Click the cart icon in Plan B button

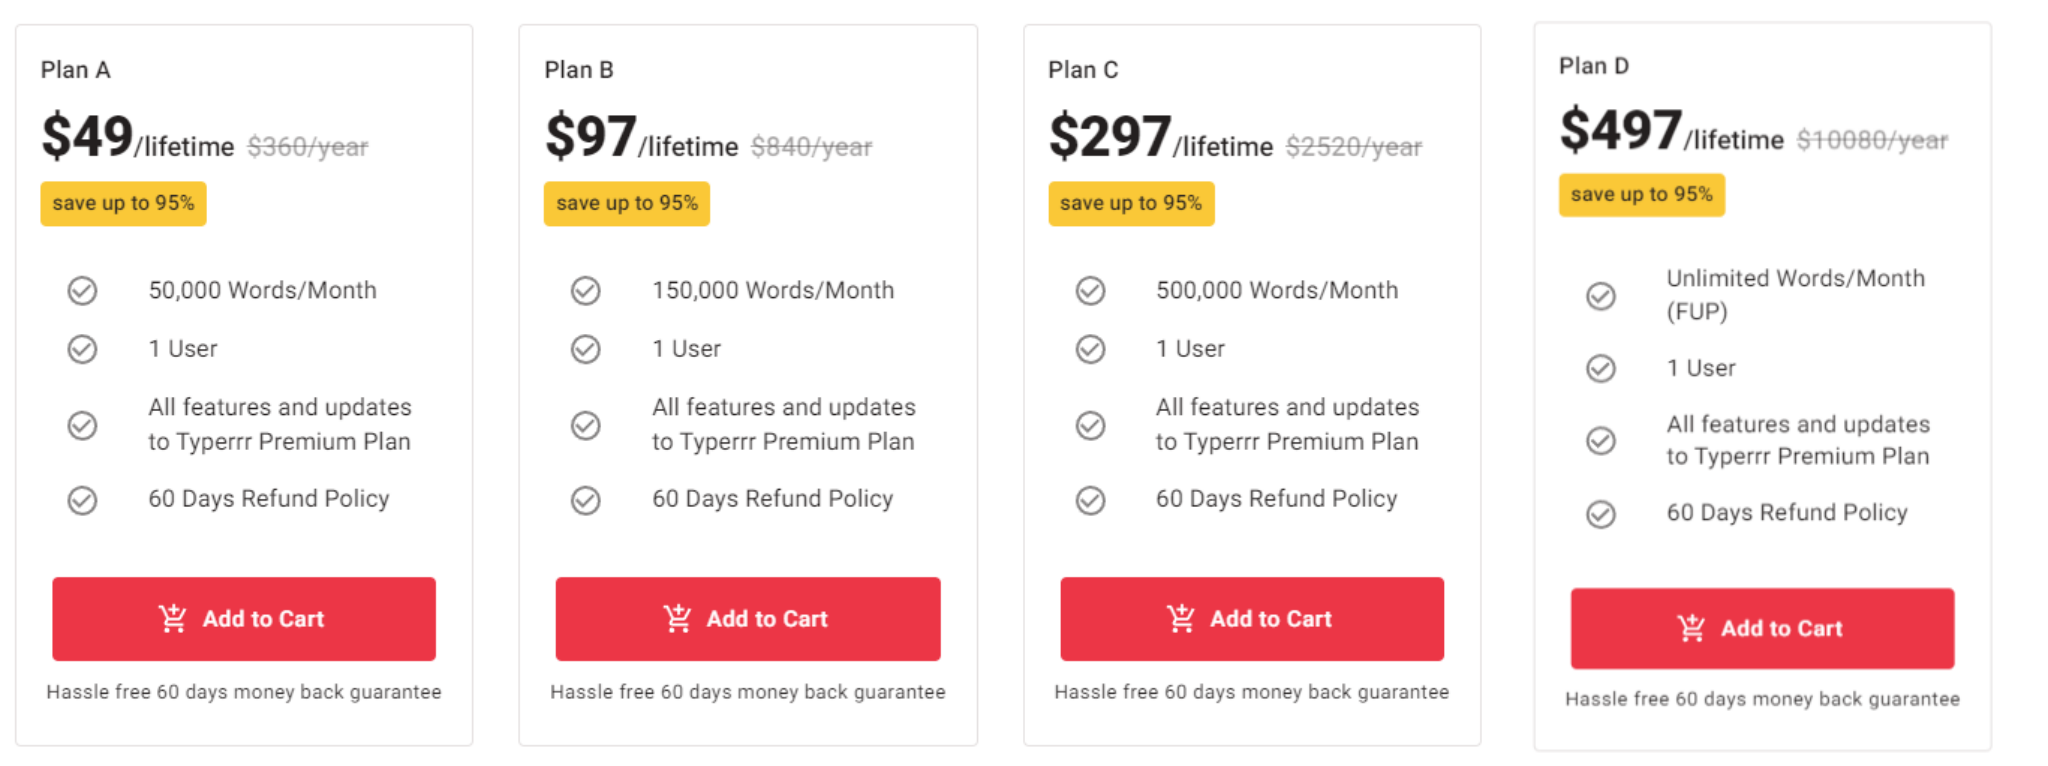click(677, 619)
